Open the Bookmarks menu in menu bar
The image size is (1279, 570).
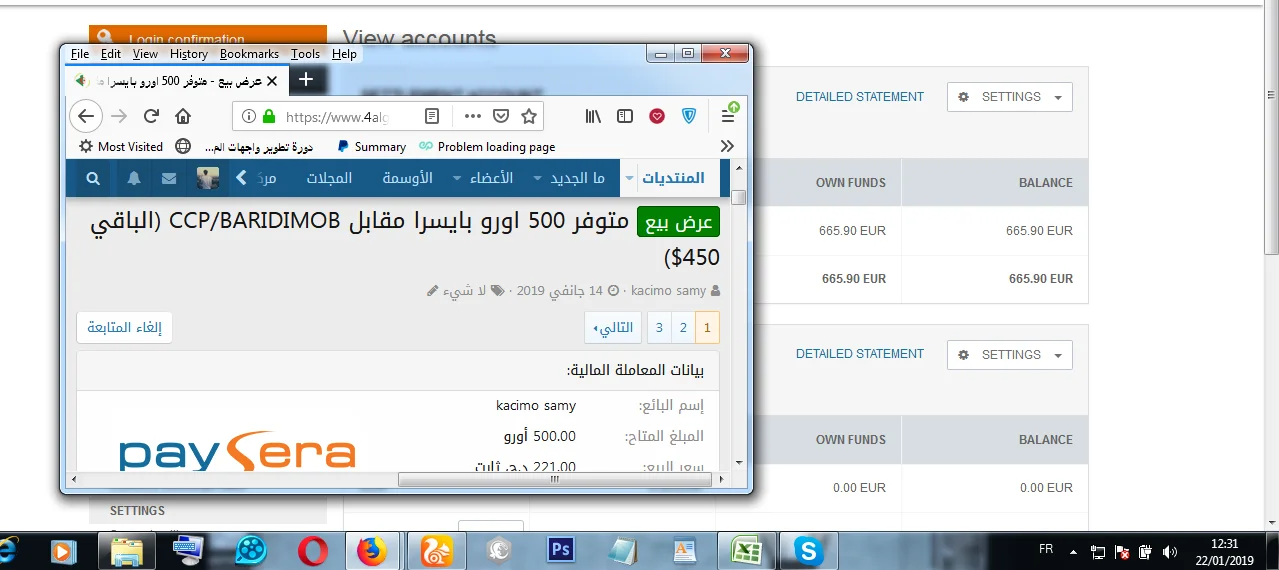(x=249, y=54)
